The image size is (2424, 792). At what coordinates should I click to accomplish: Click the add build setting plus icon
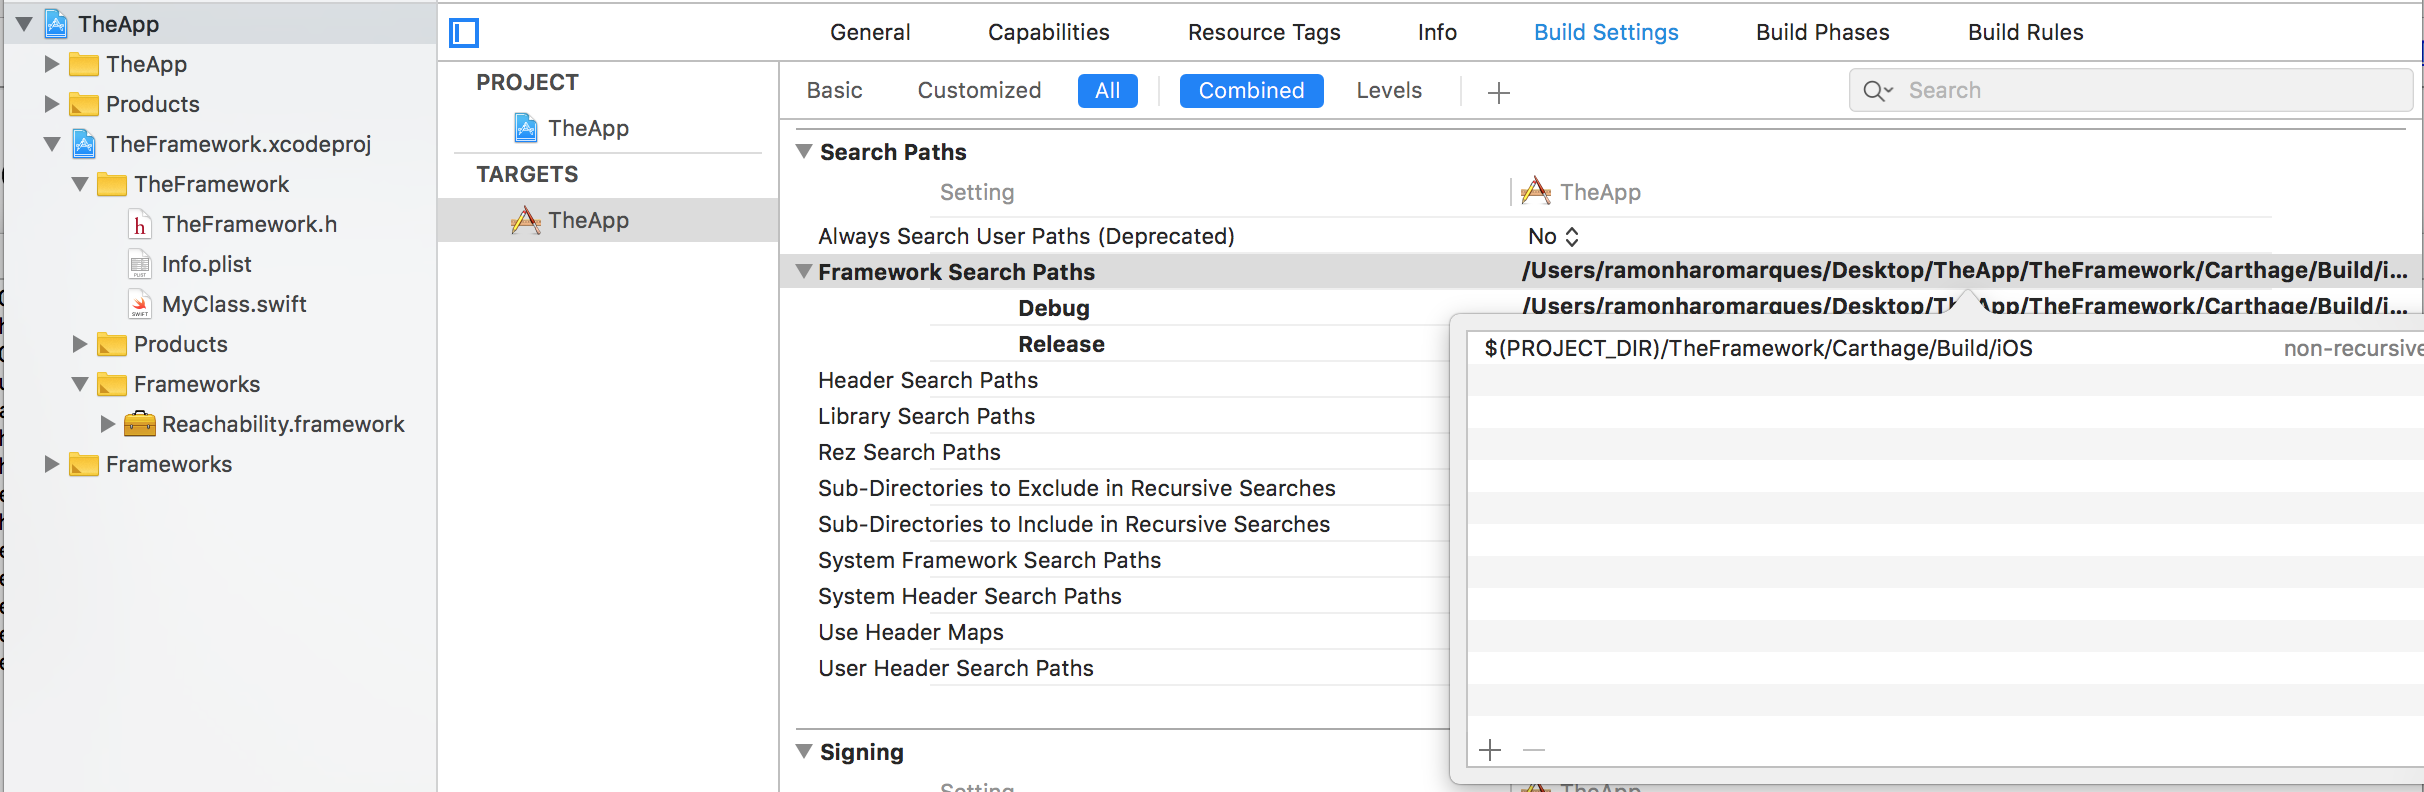pos(1498,93)
